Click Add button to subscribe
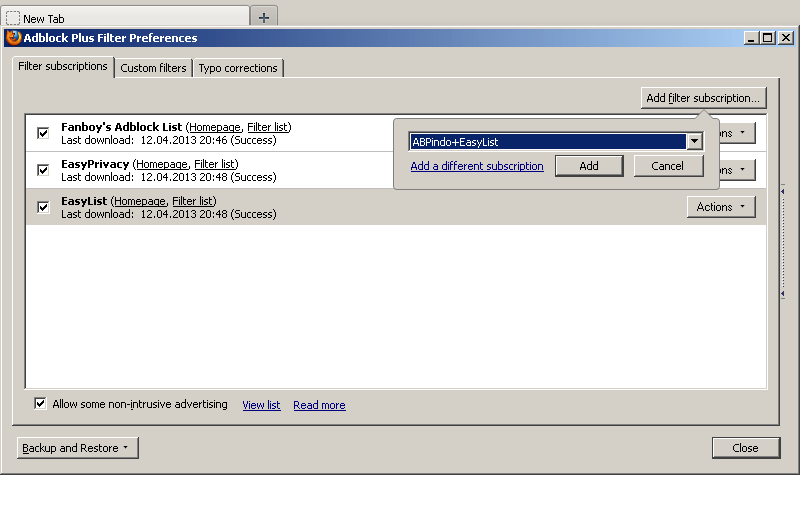Viewport: 800px width, 530px height. (x=589, y=166)
